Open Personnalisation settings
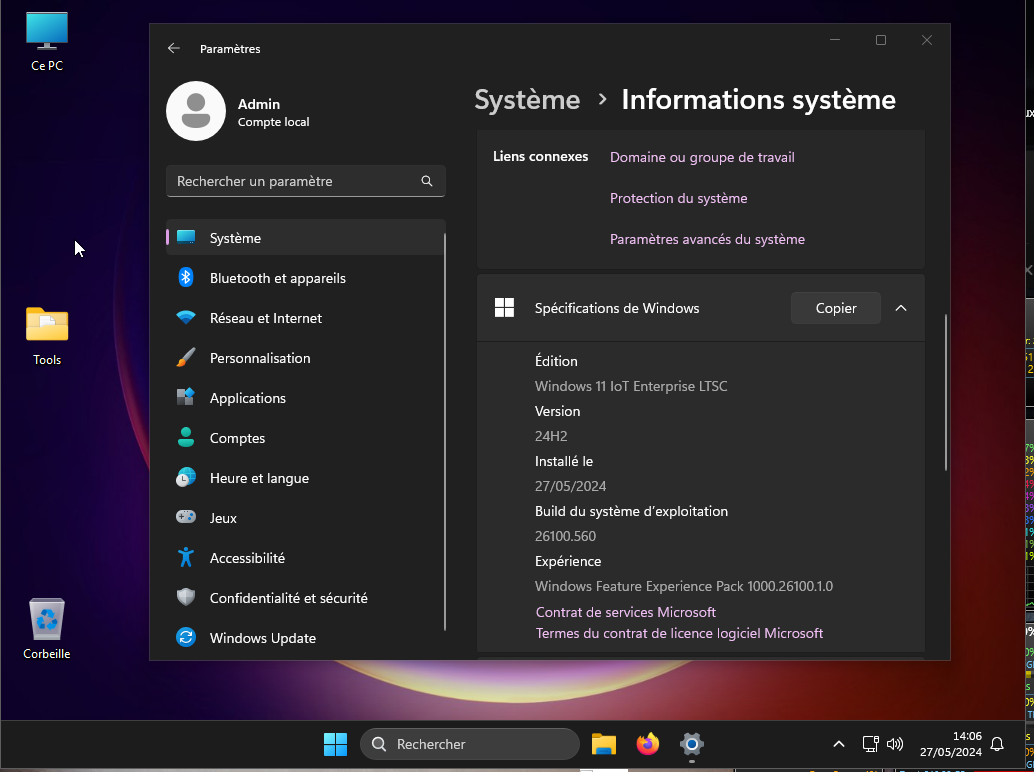The image size is (1034, 772). coord(306,357)
